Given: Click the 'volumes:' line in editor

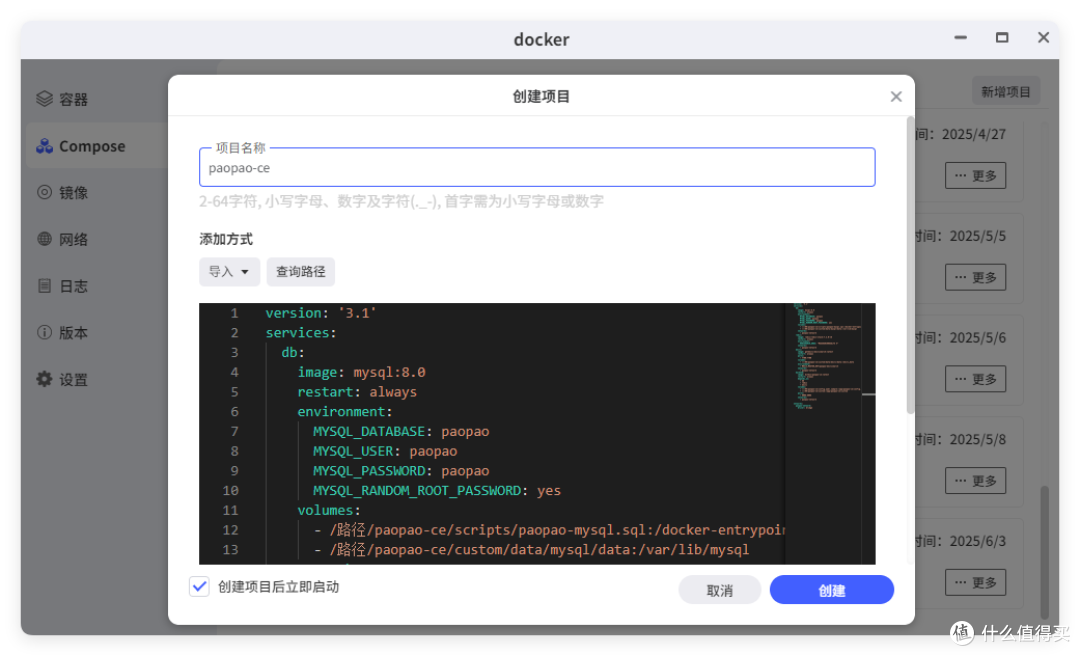Looking at the screenshot, I should [329, 511].
